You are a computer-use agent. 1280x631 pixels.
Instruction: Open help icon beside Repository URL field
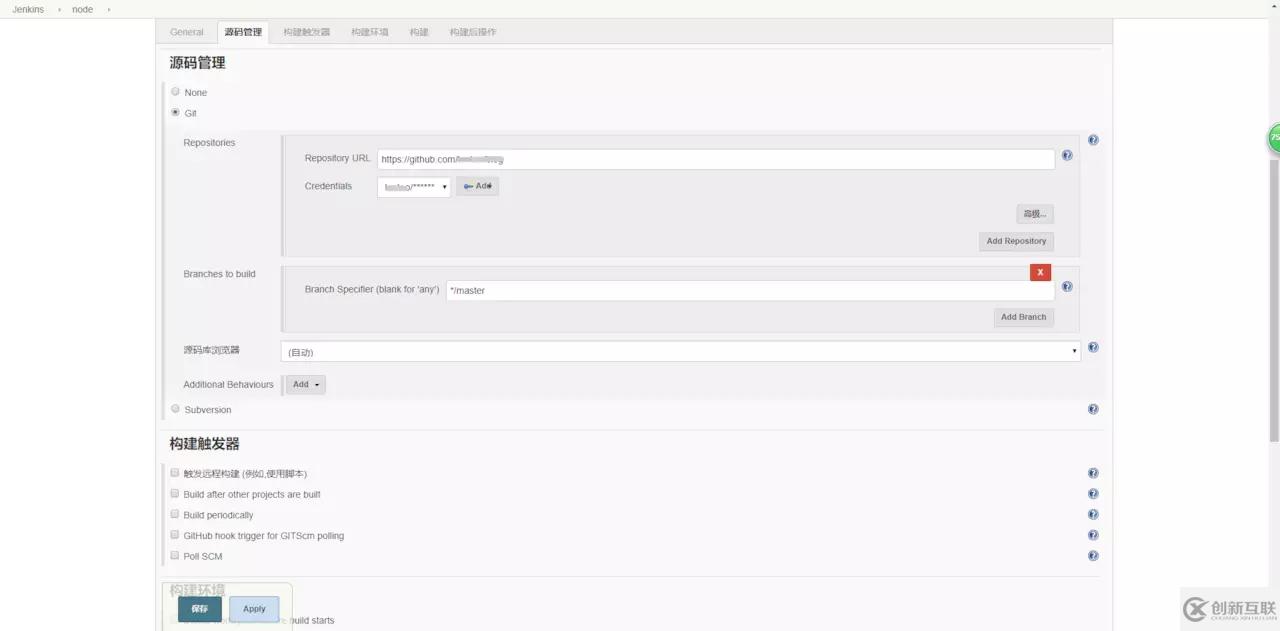tap(1067, 156)
